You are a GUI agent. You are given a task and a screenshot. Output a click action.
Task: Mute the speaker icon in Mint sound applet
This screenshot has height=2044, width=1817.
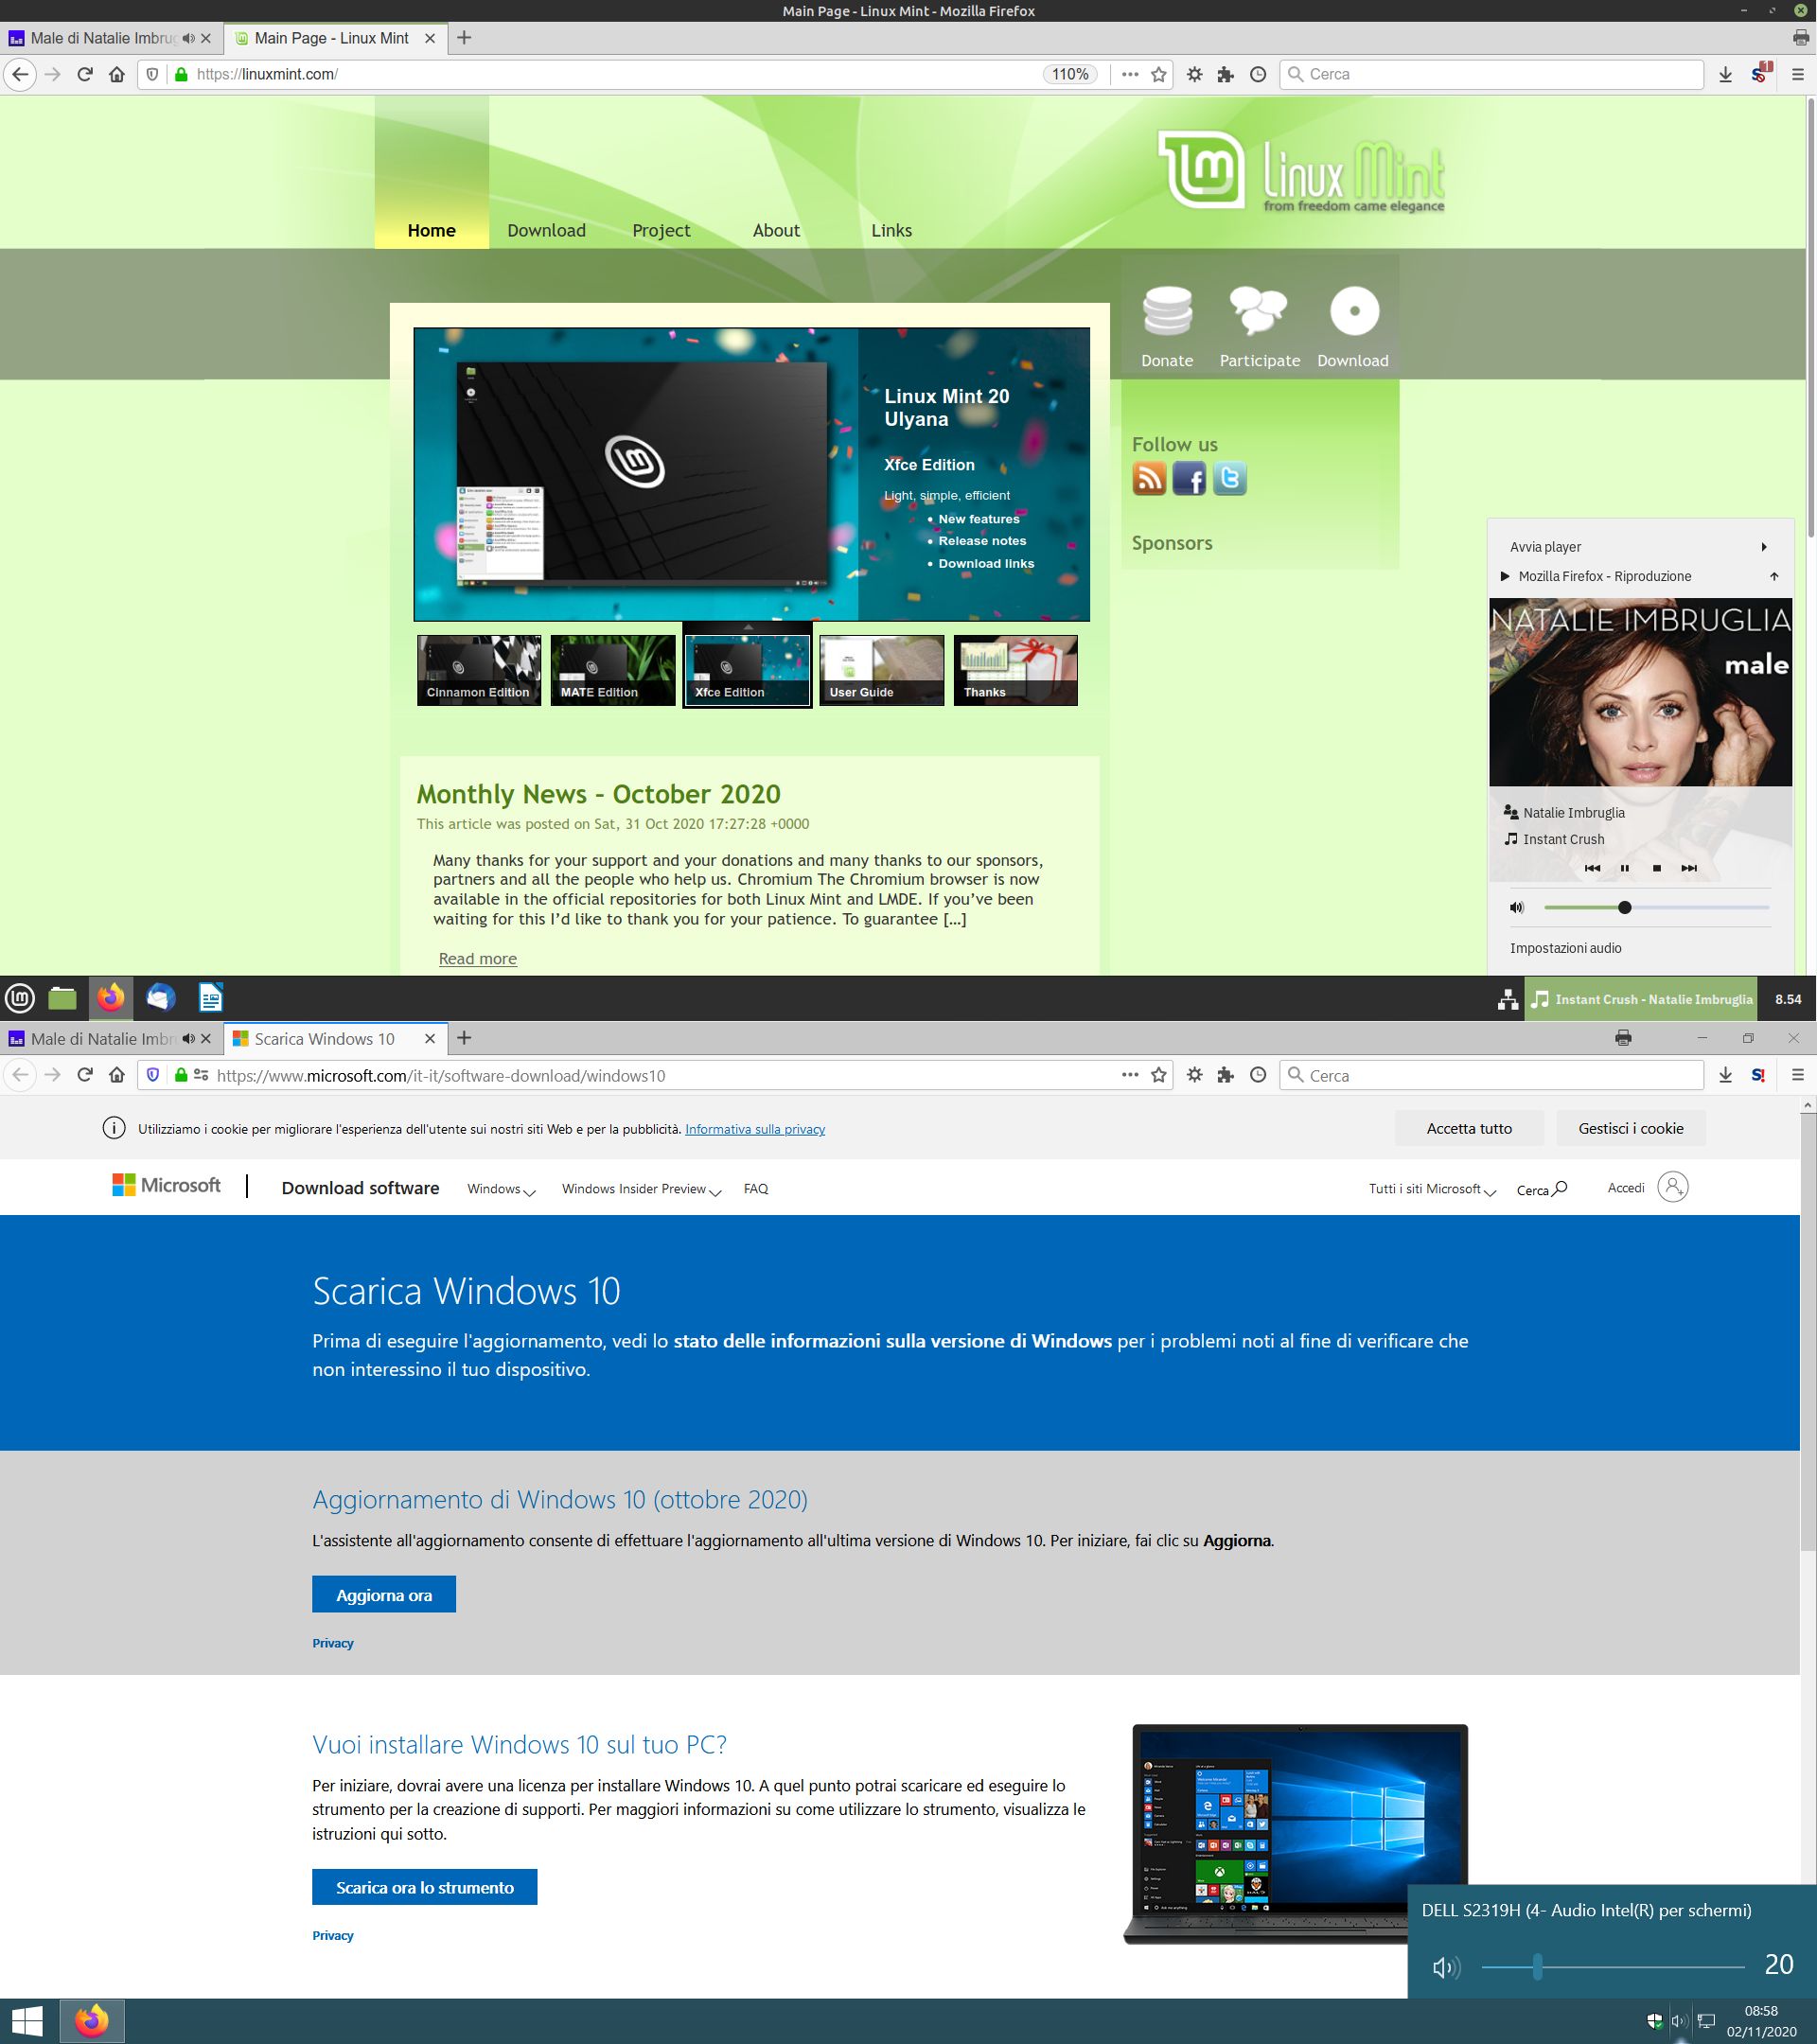[1517, 907]
